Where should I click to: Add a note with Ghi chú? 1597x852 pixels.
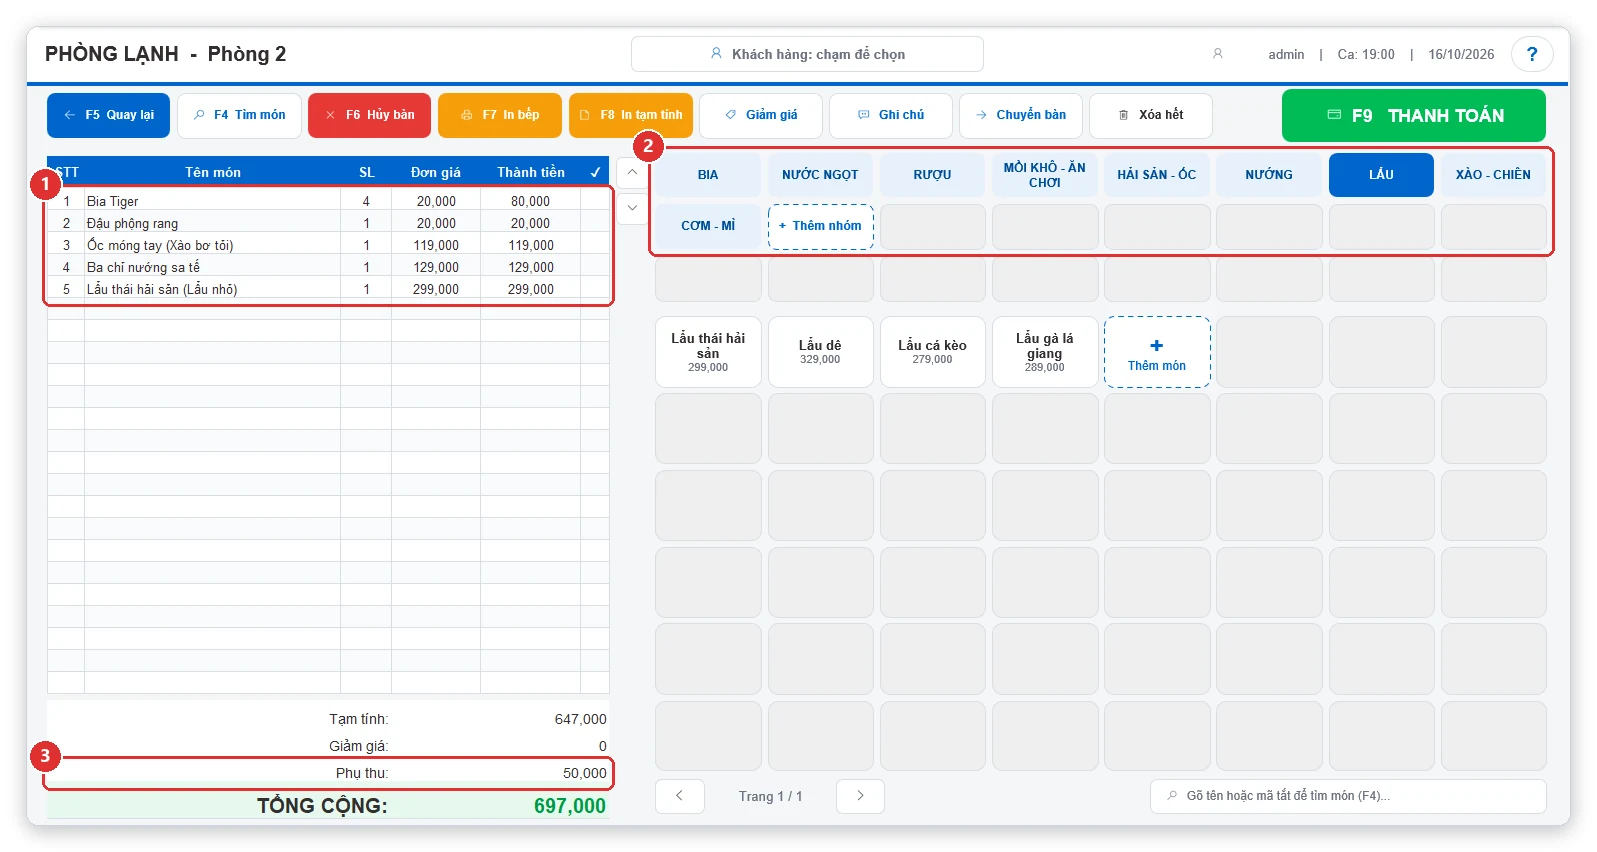point(890,115)
